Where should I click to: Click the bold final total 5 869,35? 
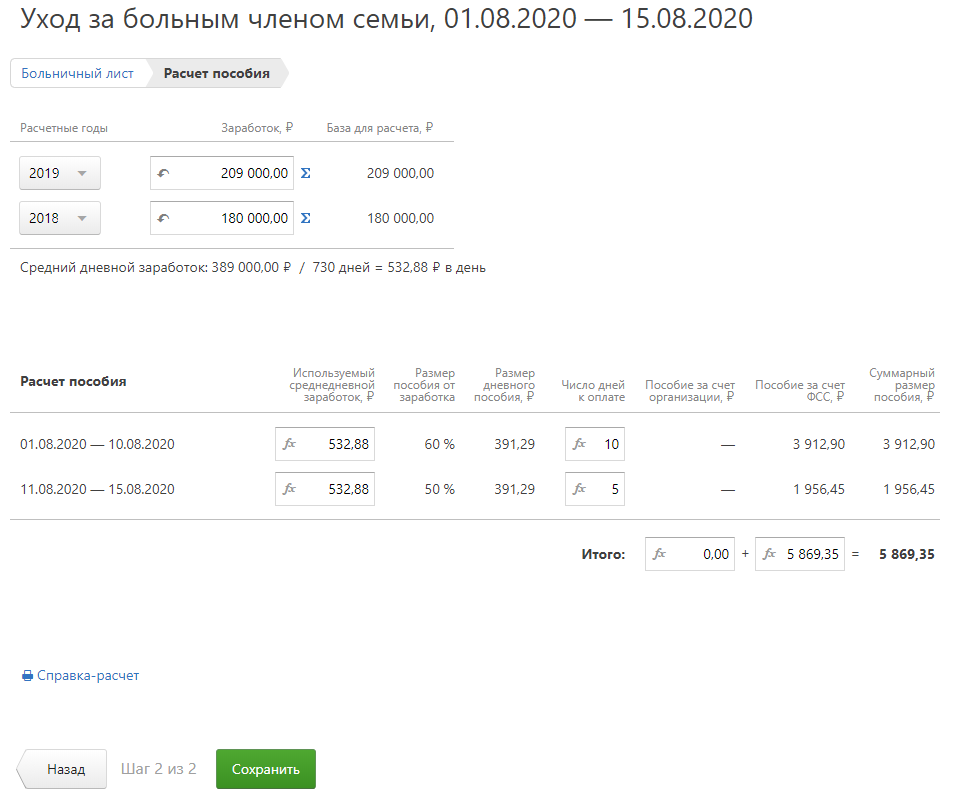(x=907, y=554)
